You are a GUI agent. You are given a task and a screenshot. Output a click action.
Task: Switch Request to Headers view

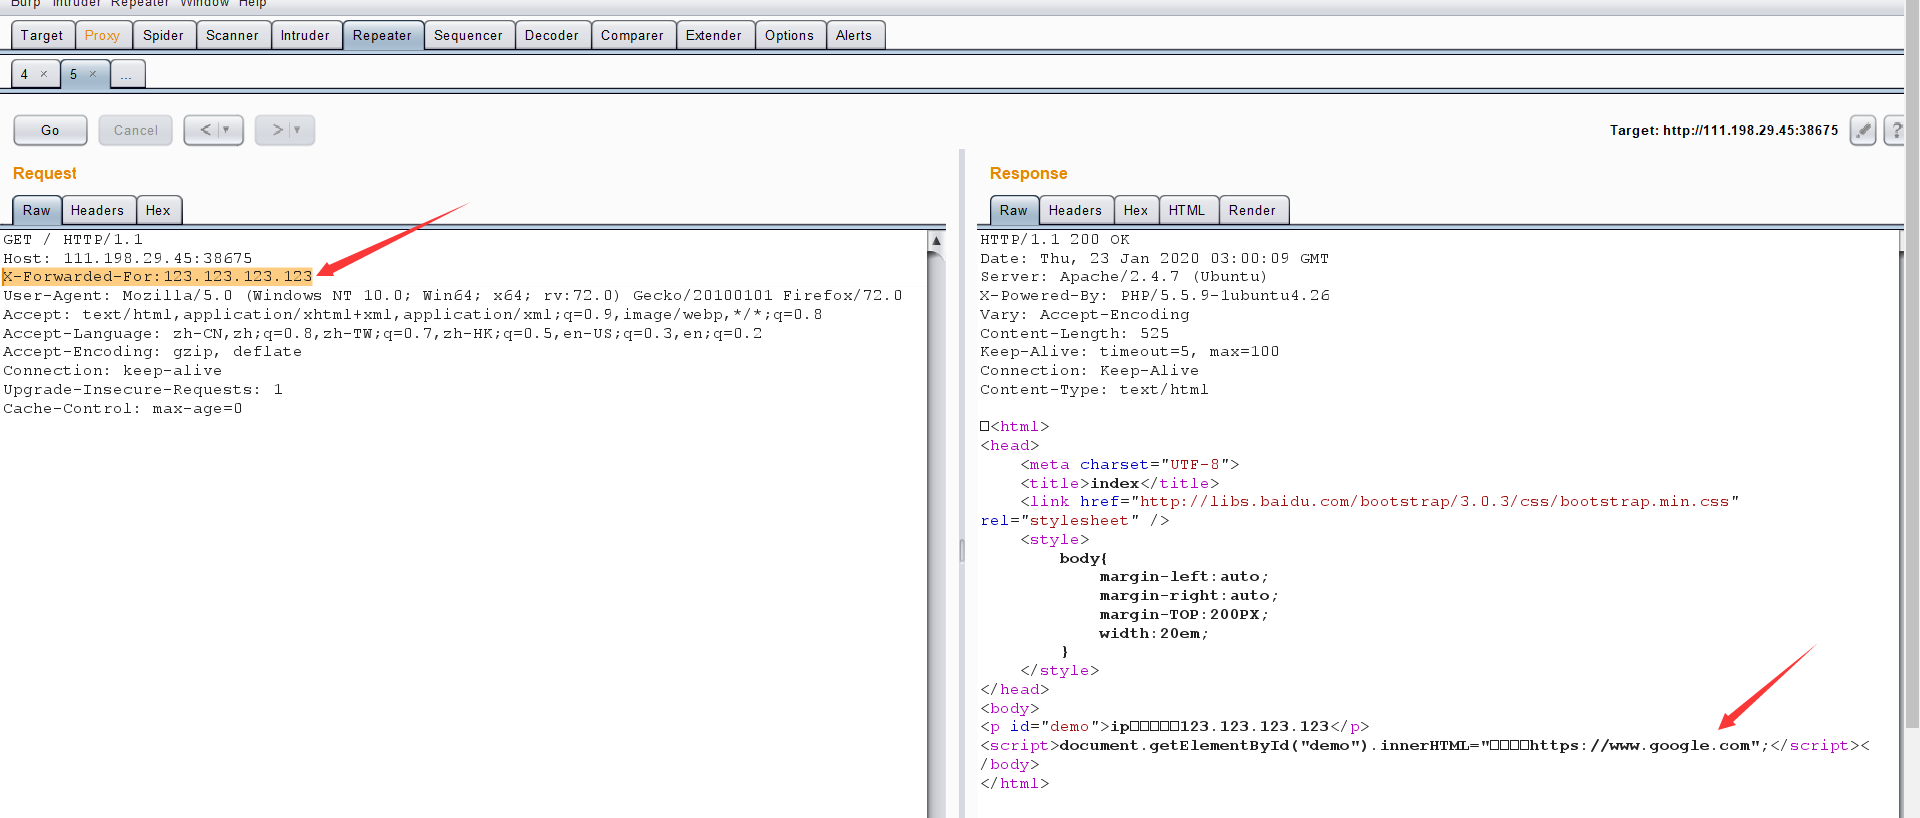pos(97,210)
